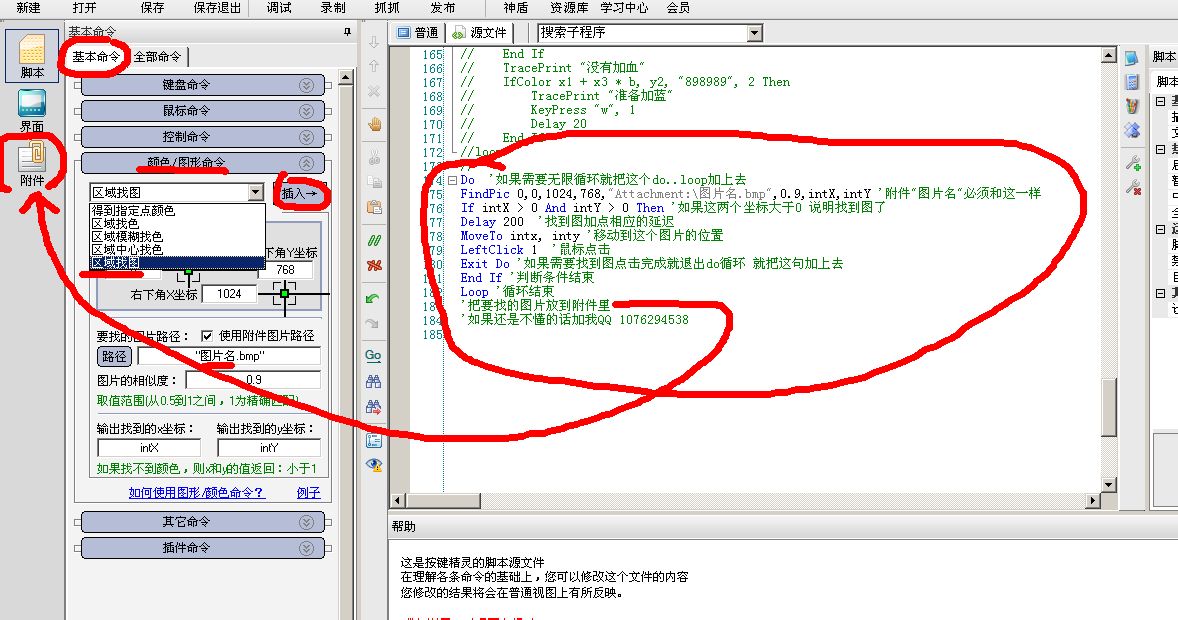
Task: Click the 图片的相似度 field showing 0.9
Action: pos(254,380)
